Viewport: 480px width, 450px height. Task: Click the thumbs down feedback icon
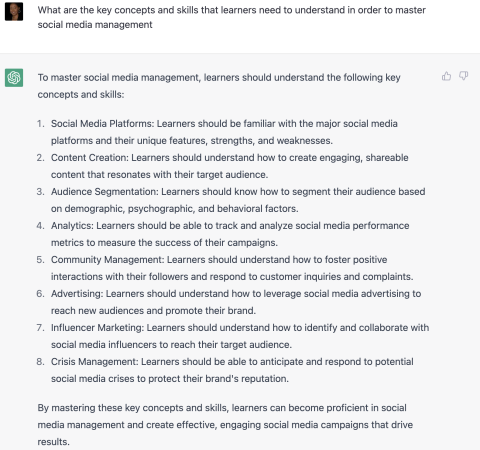click(464, 76)
